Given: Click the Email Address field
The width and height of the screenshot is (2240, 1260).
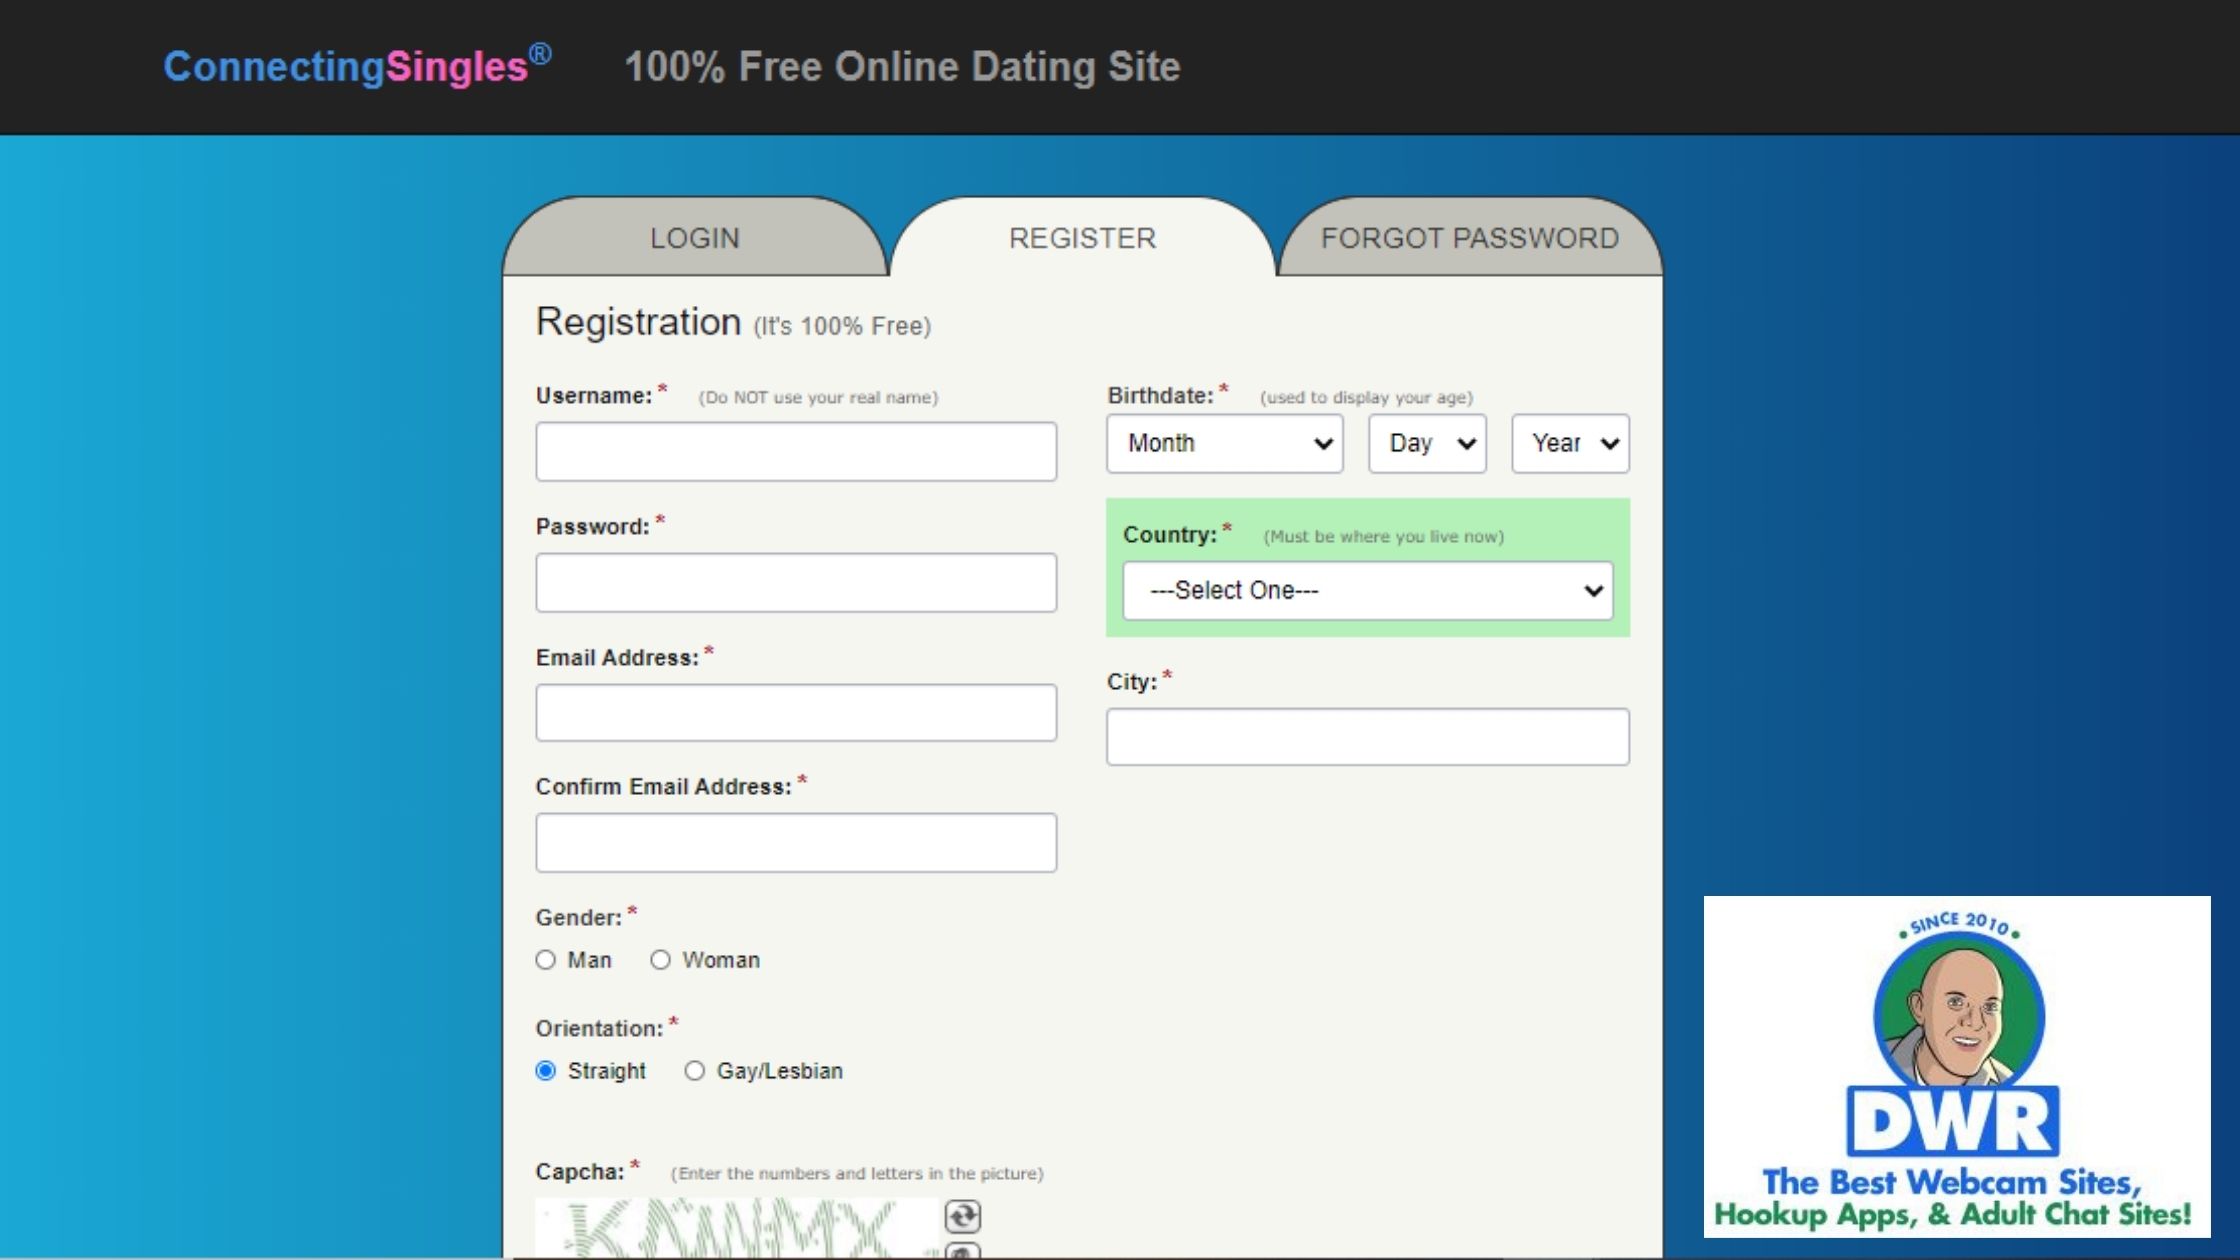Looking at the screenshot, I should click(x=796, y=712).
